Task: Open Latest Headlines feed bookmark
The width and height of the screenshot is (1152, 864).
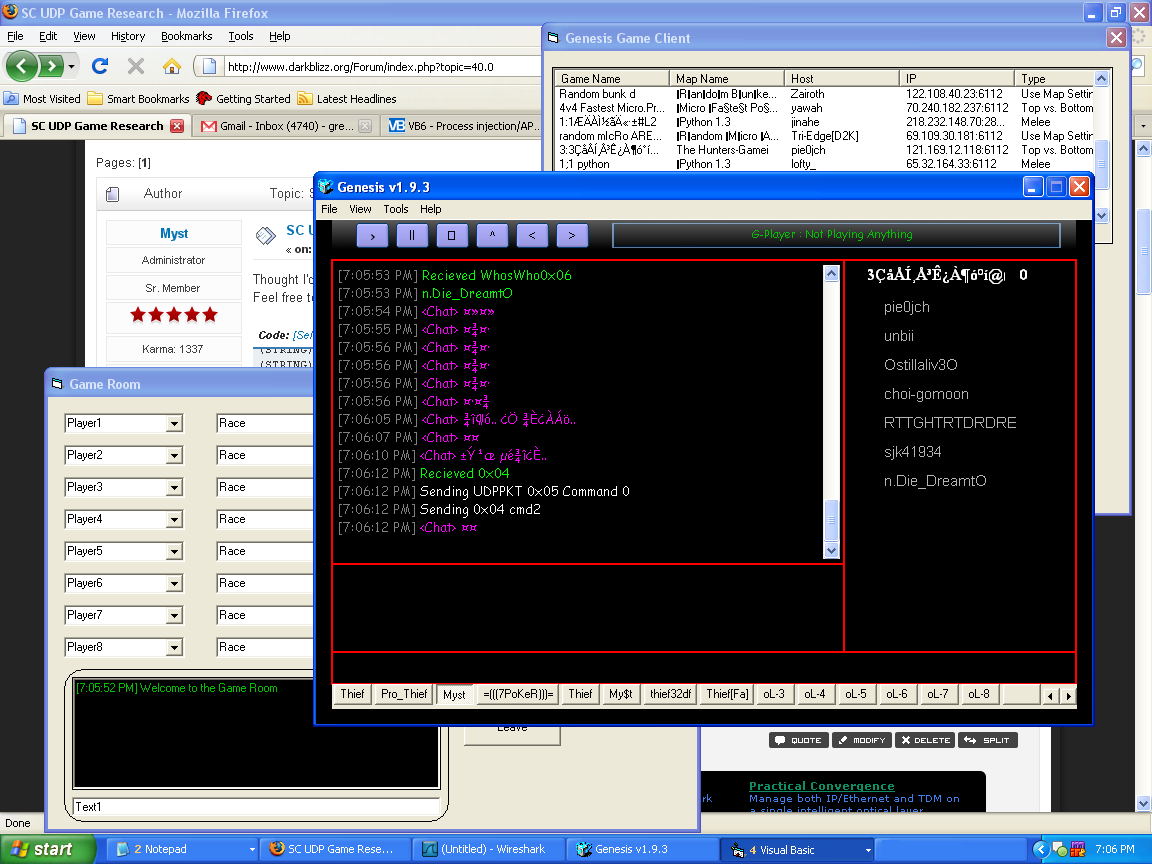Action: pyautogui.click(x=347, y=99)
